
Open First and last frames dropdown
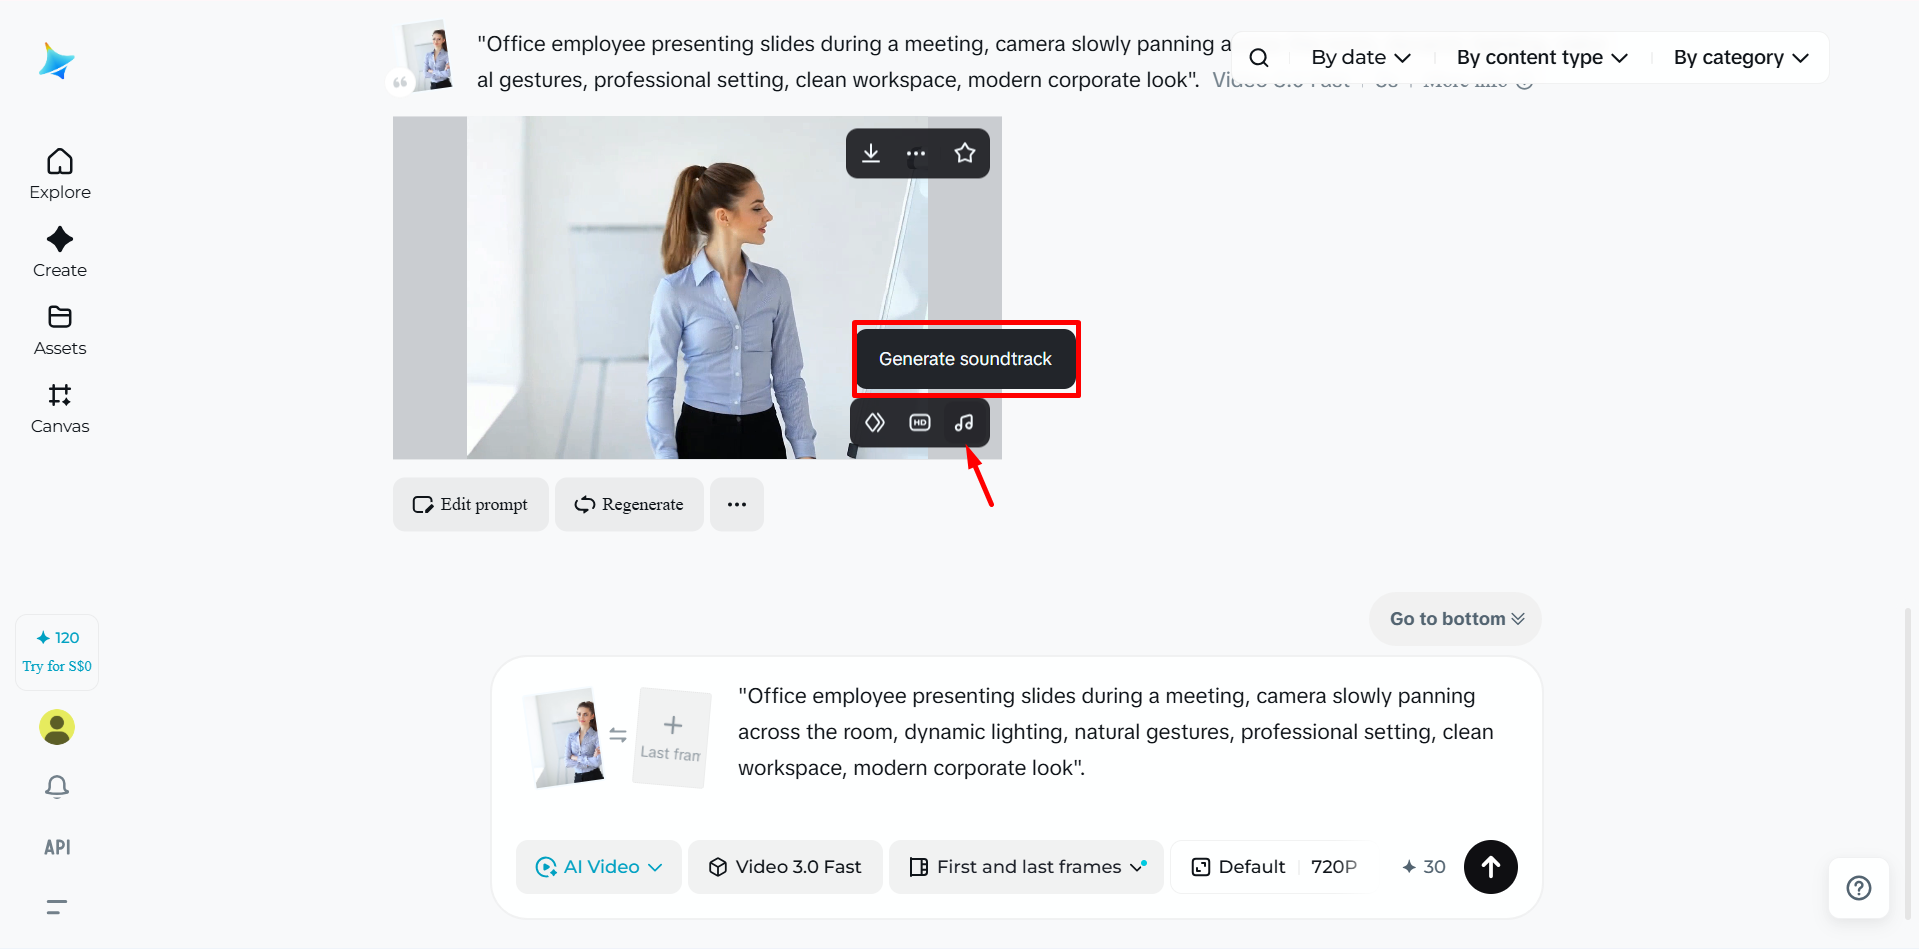(x=1027, y=867)
